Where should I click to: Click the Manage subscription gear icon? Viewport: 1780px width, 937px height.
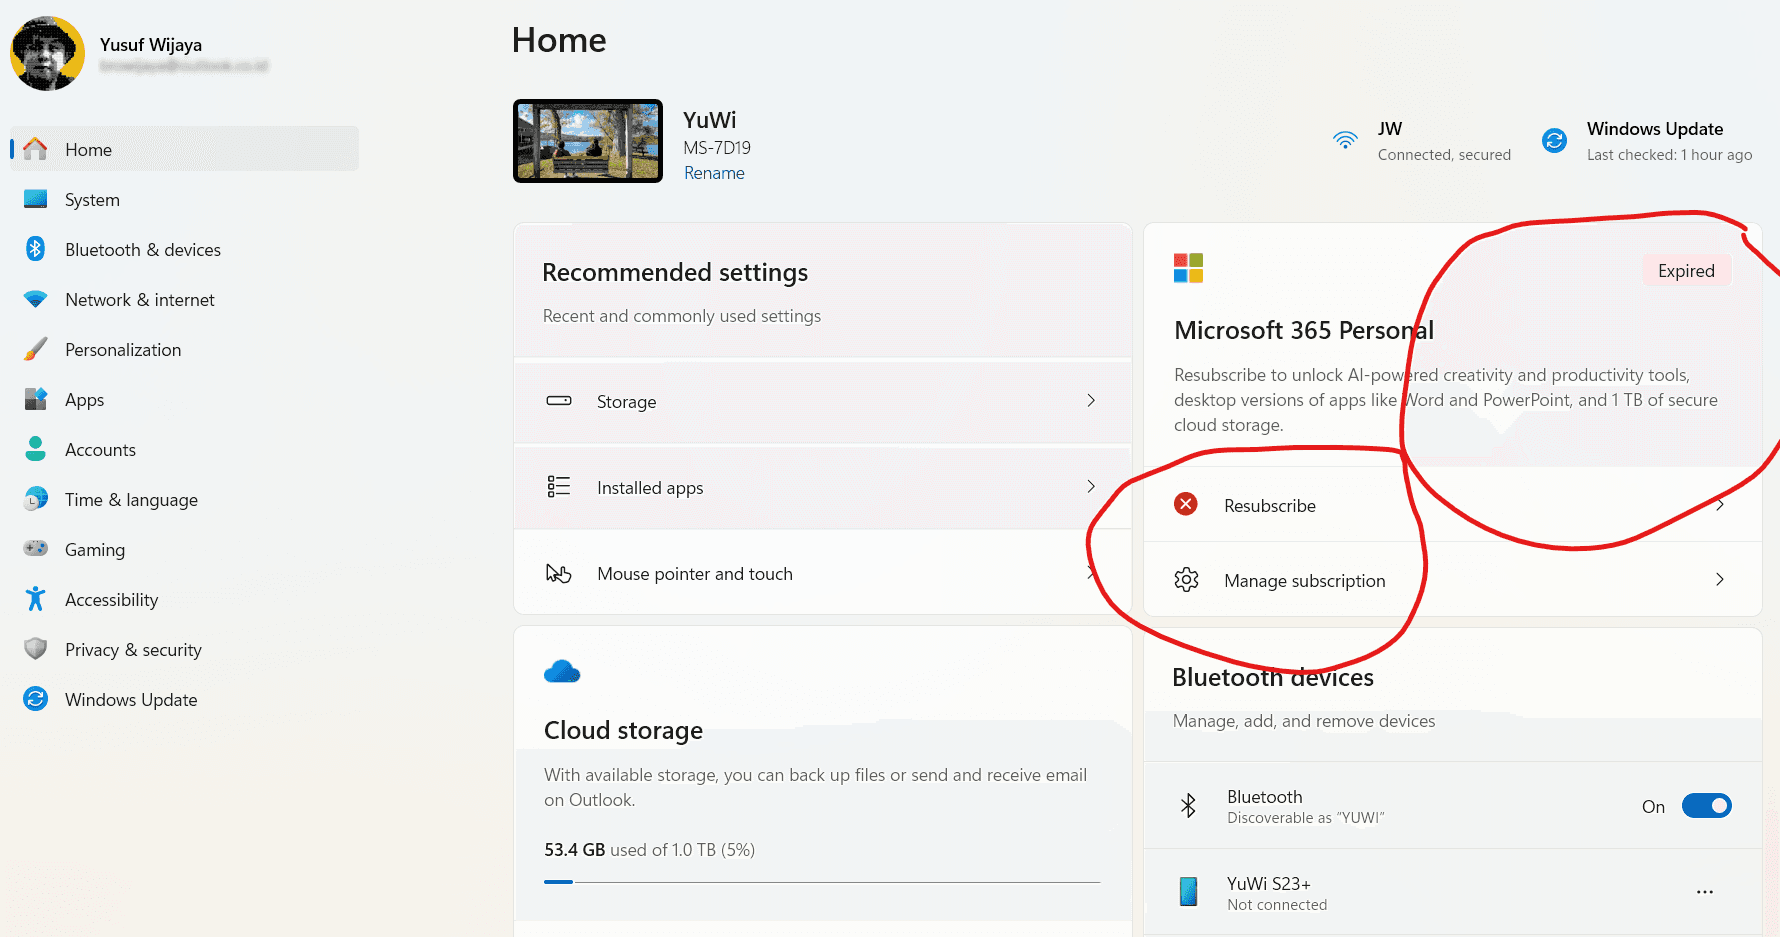coord(1186,580)
